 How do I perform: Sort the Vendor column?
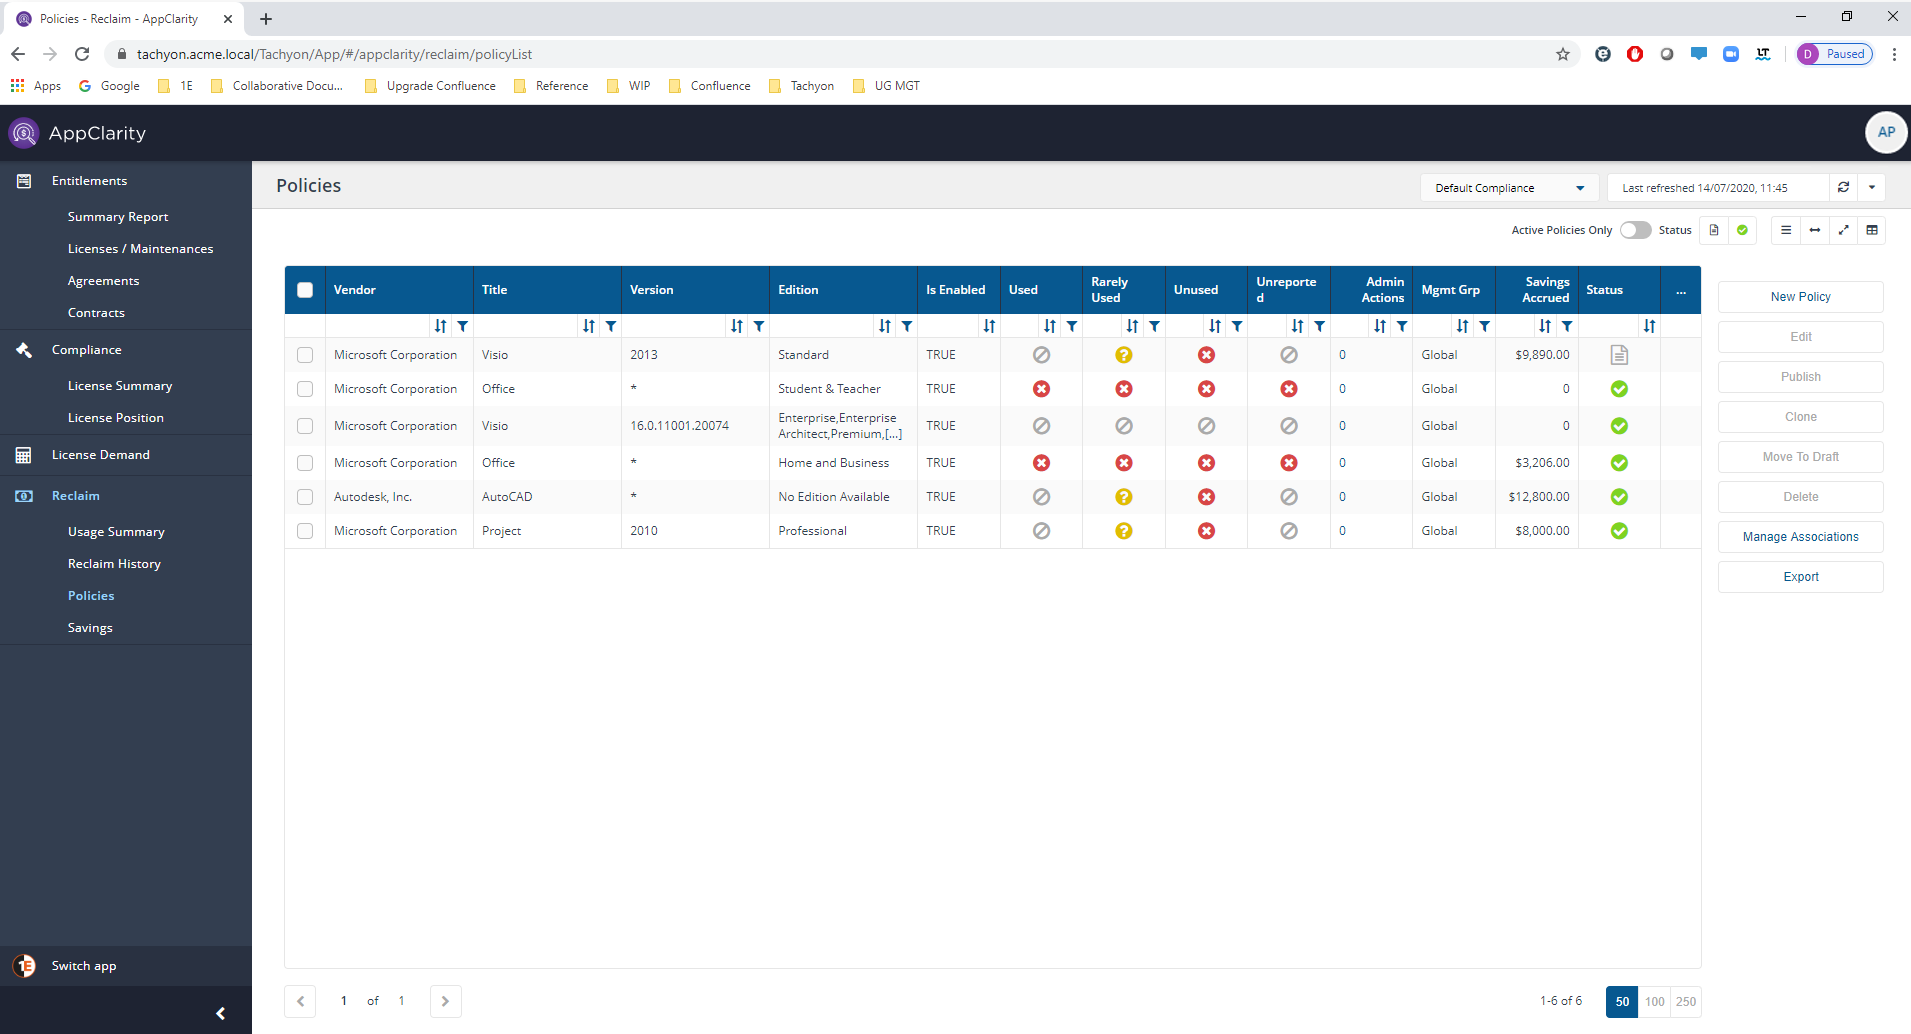coord(441,326)
